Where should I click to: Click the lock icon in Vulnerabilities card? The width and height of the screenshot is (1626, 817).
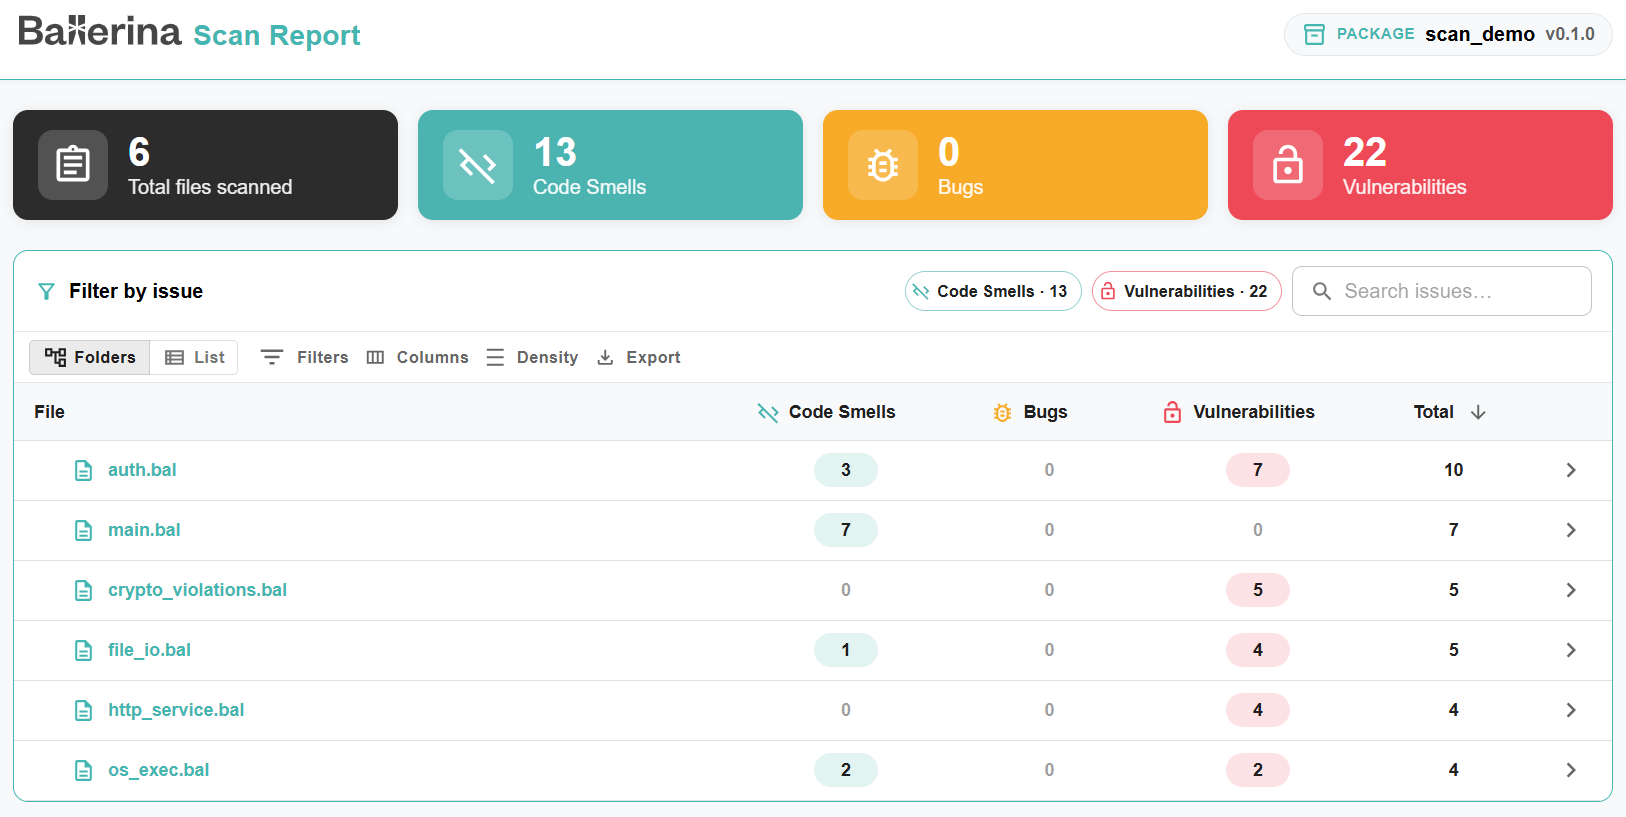(1288, 164)
